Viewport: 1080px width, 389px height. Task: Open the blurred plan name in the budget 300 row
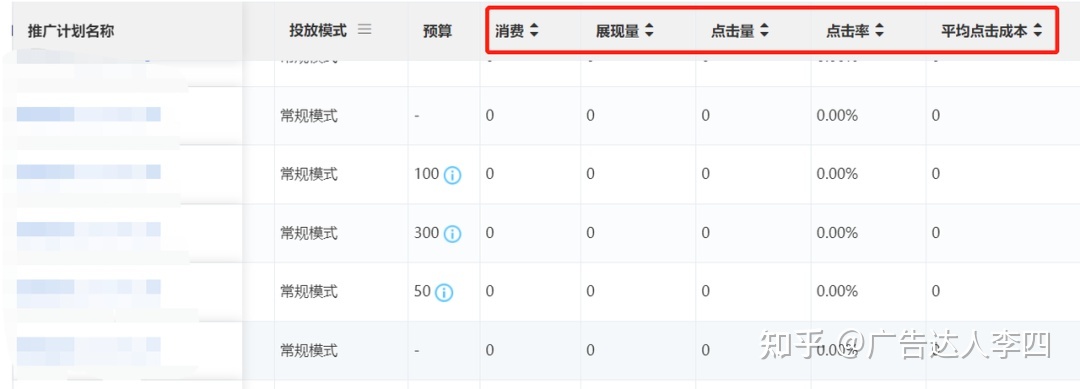point(89,230)
